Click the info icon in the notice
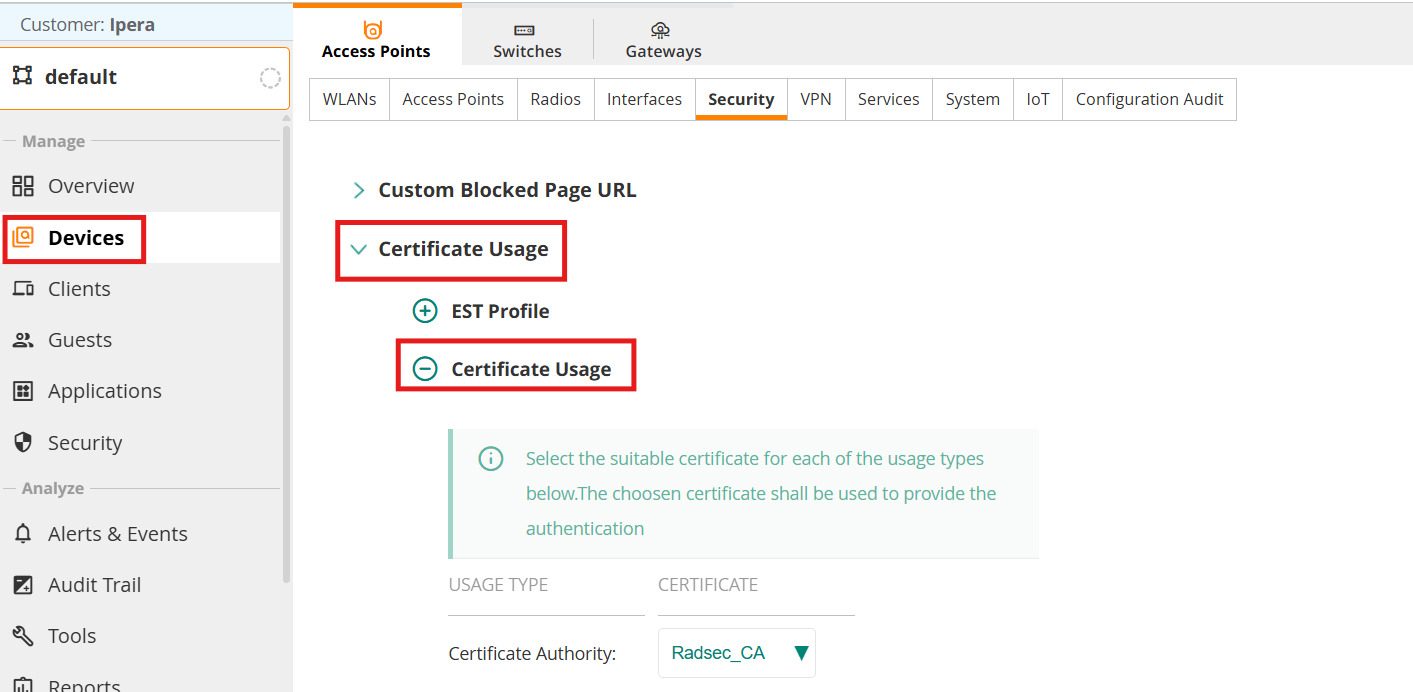The image size is (1413, 692). (490, 459)
